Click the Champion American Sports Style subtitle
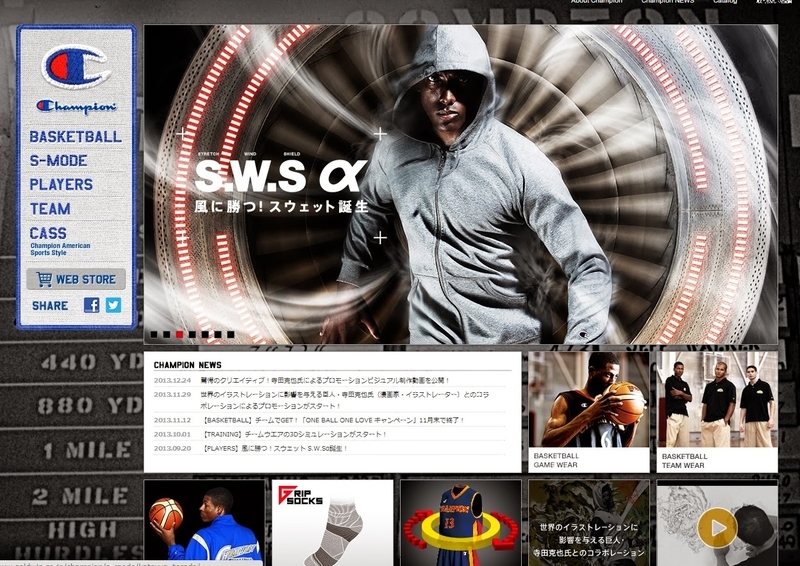This screenshot has height=566, width=800. (x=60, y=249)
